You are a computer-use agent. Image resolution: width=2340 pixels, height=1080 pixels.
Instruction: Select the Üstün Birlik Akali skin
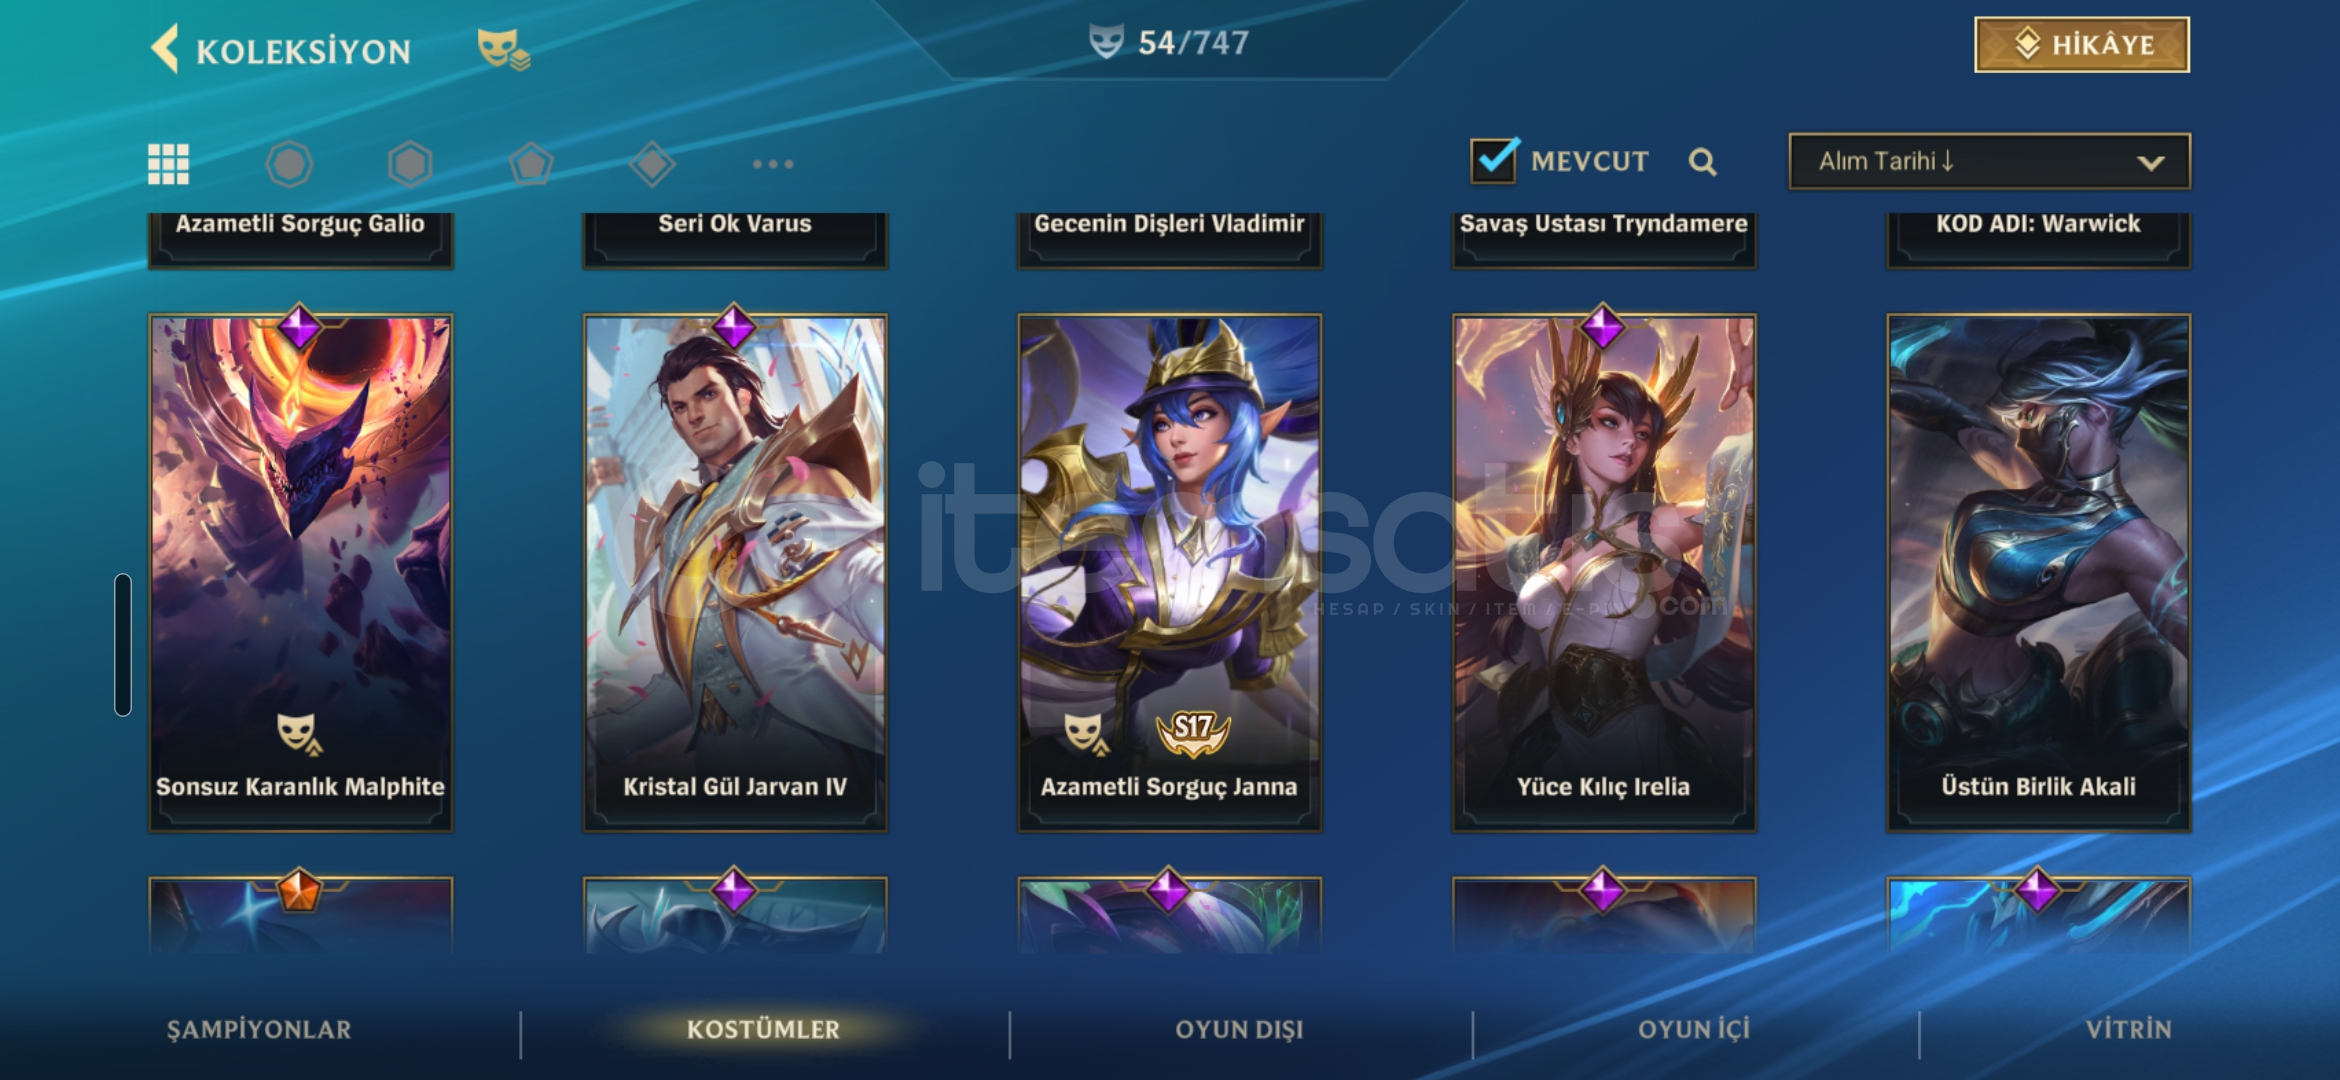point(2038,572)
